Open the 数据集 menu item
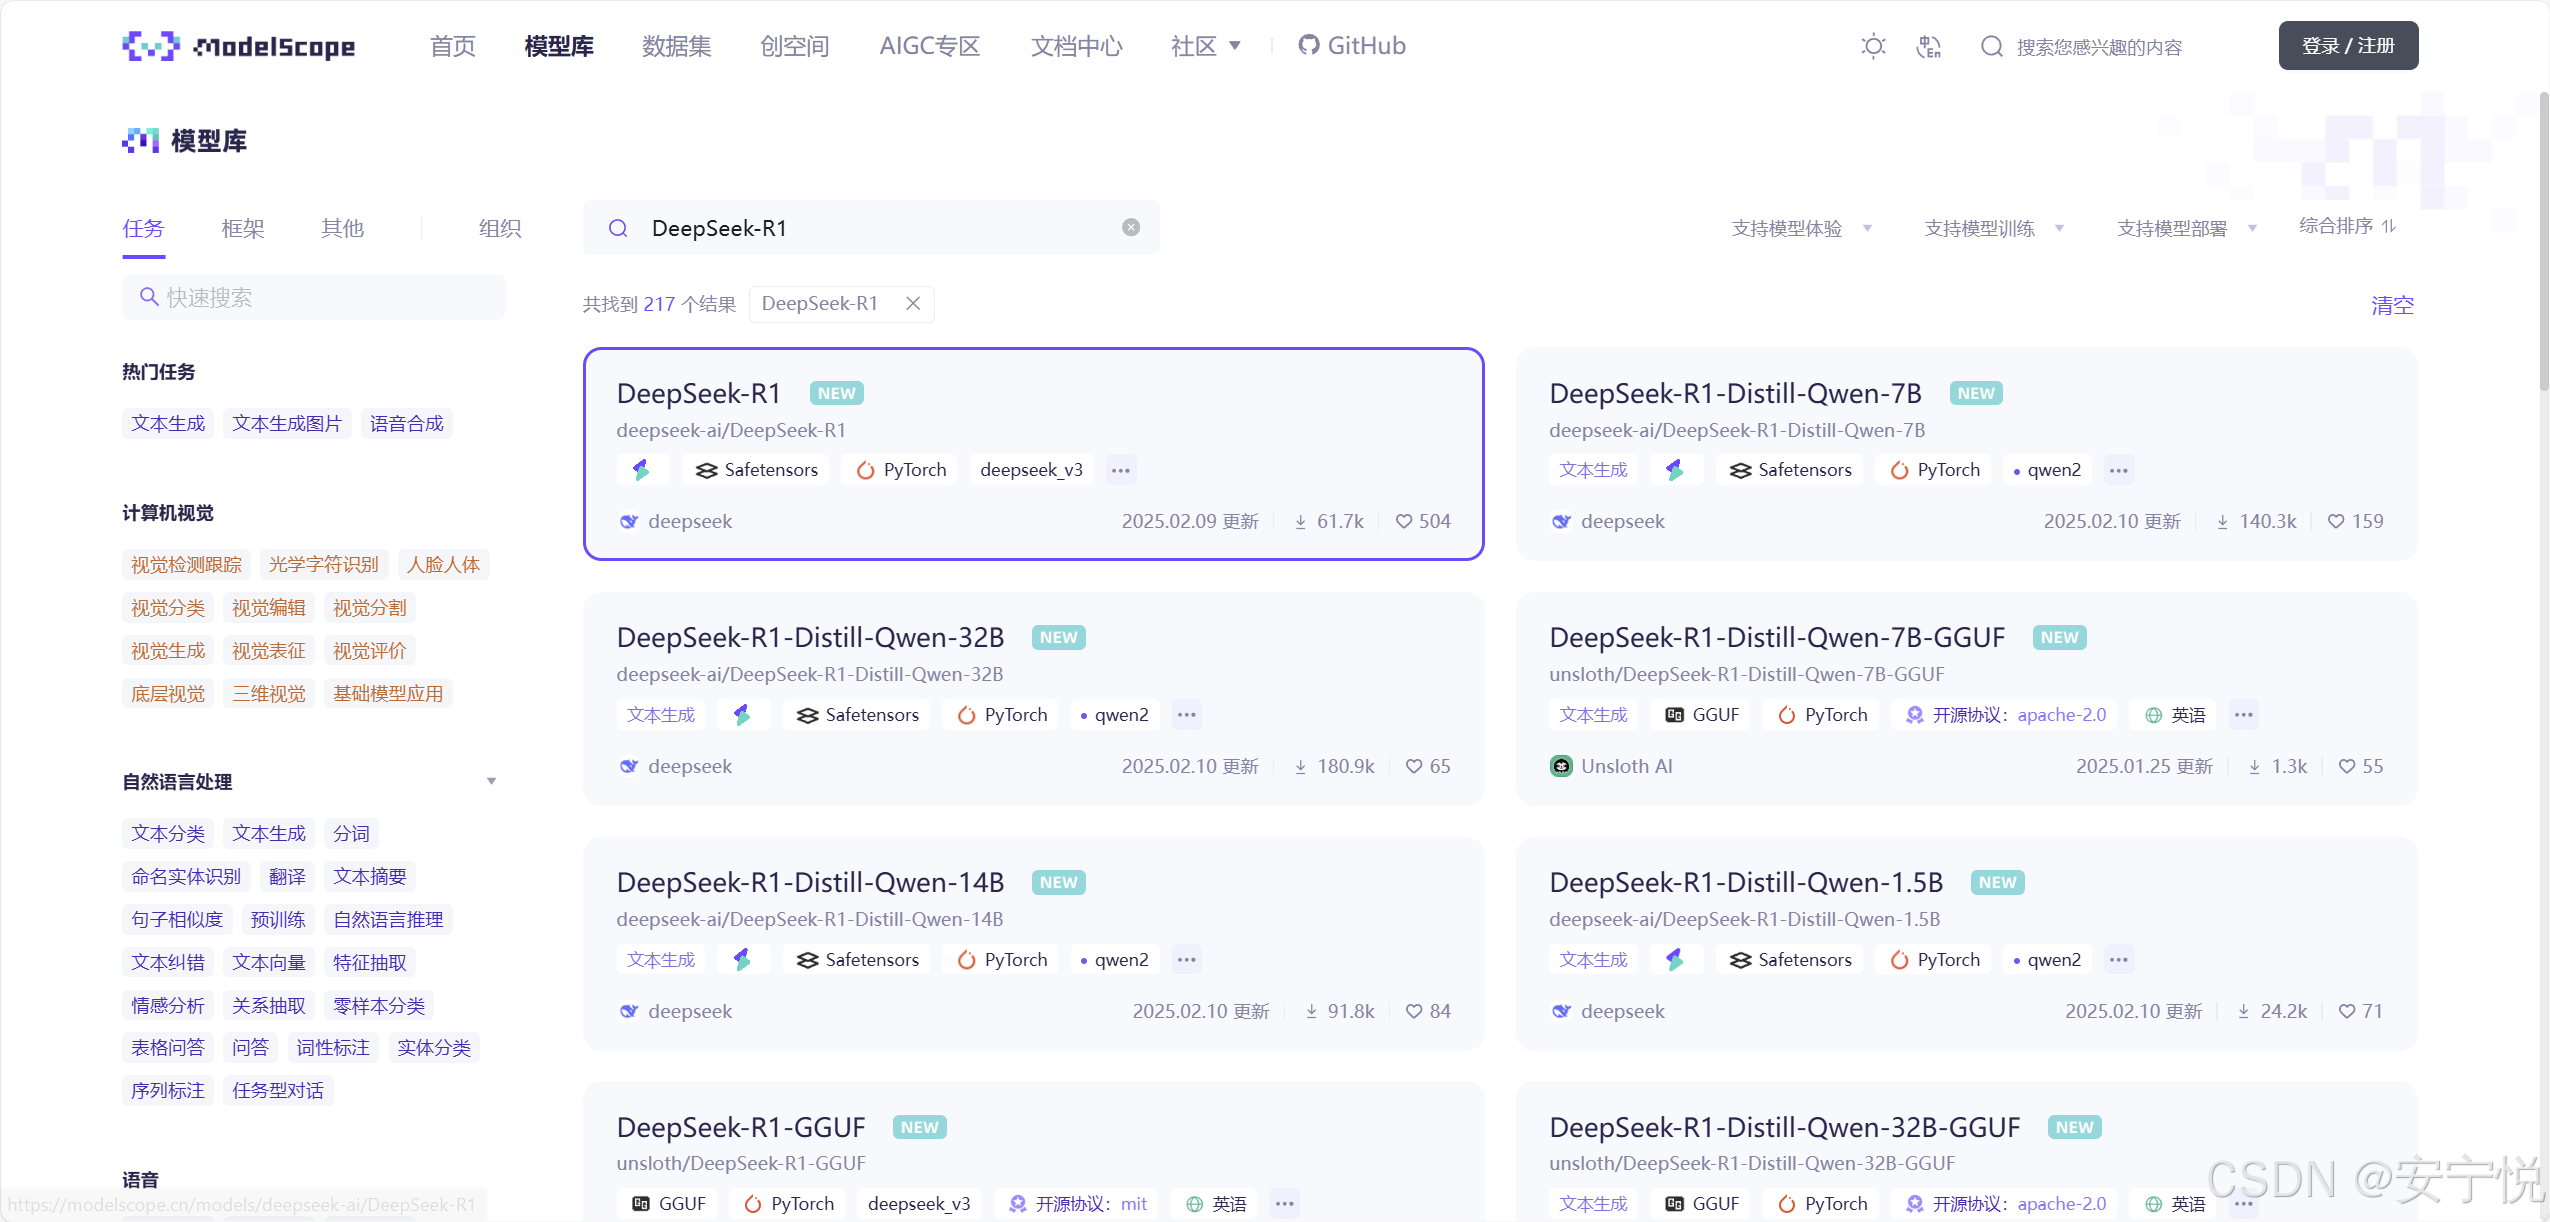The height and width of the screenshot is (1222, 2550). coord(676,46)
